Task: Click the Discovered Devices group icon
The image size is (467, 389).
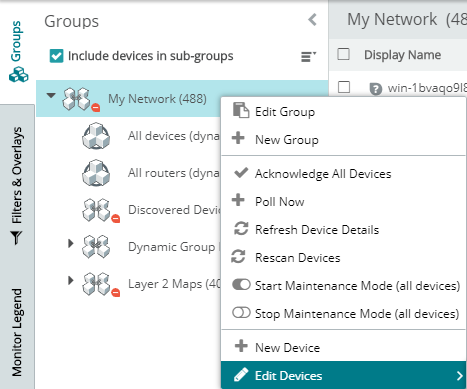Action: (101, 210)
